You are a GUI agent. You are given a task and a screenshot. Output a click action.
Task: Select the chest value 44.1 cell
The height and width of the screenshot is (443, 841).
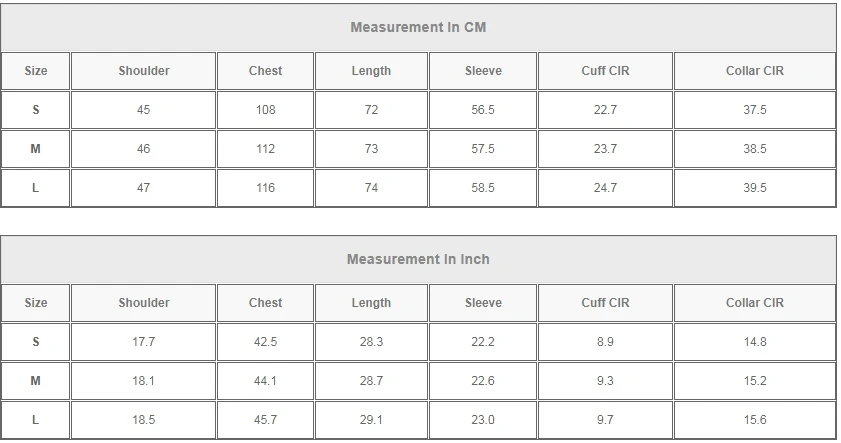pyautogui.click(x=265, y=381)
